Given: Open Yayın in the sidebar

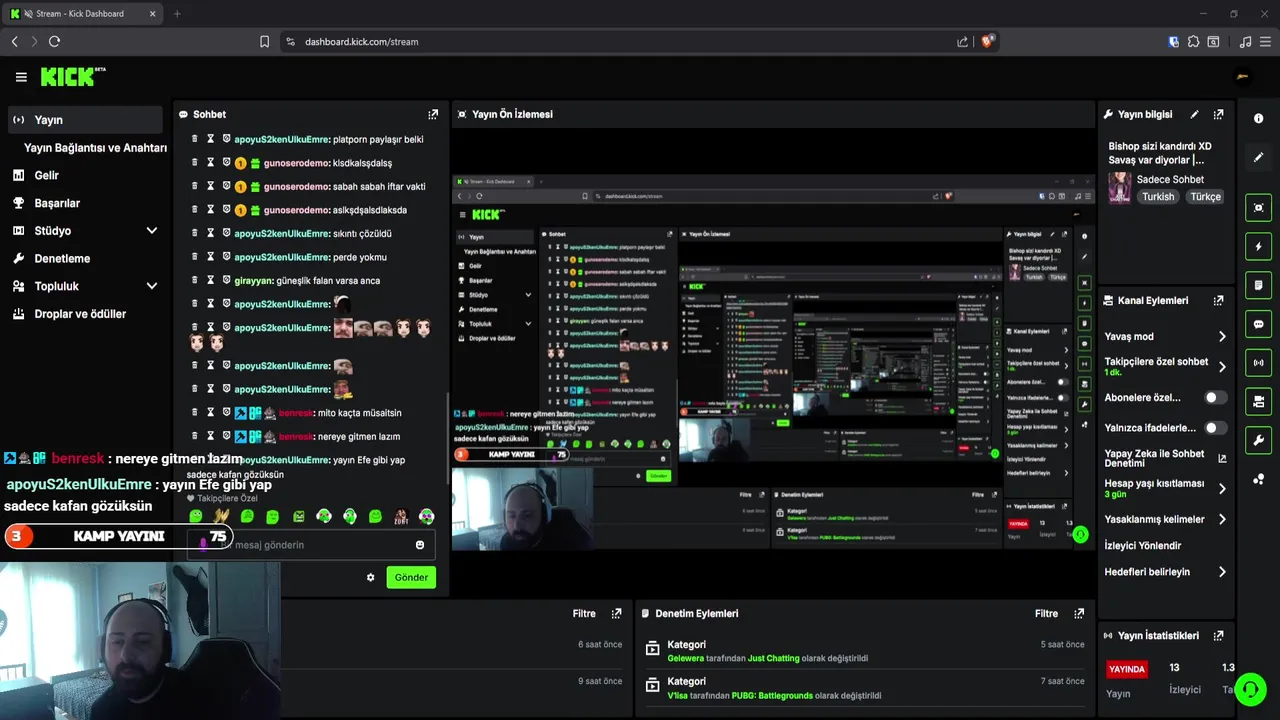Looking at the screenshot, I should [85, 120].
